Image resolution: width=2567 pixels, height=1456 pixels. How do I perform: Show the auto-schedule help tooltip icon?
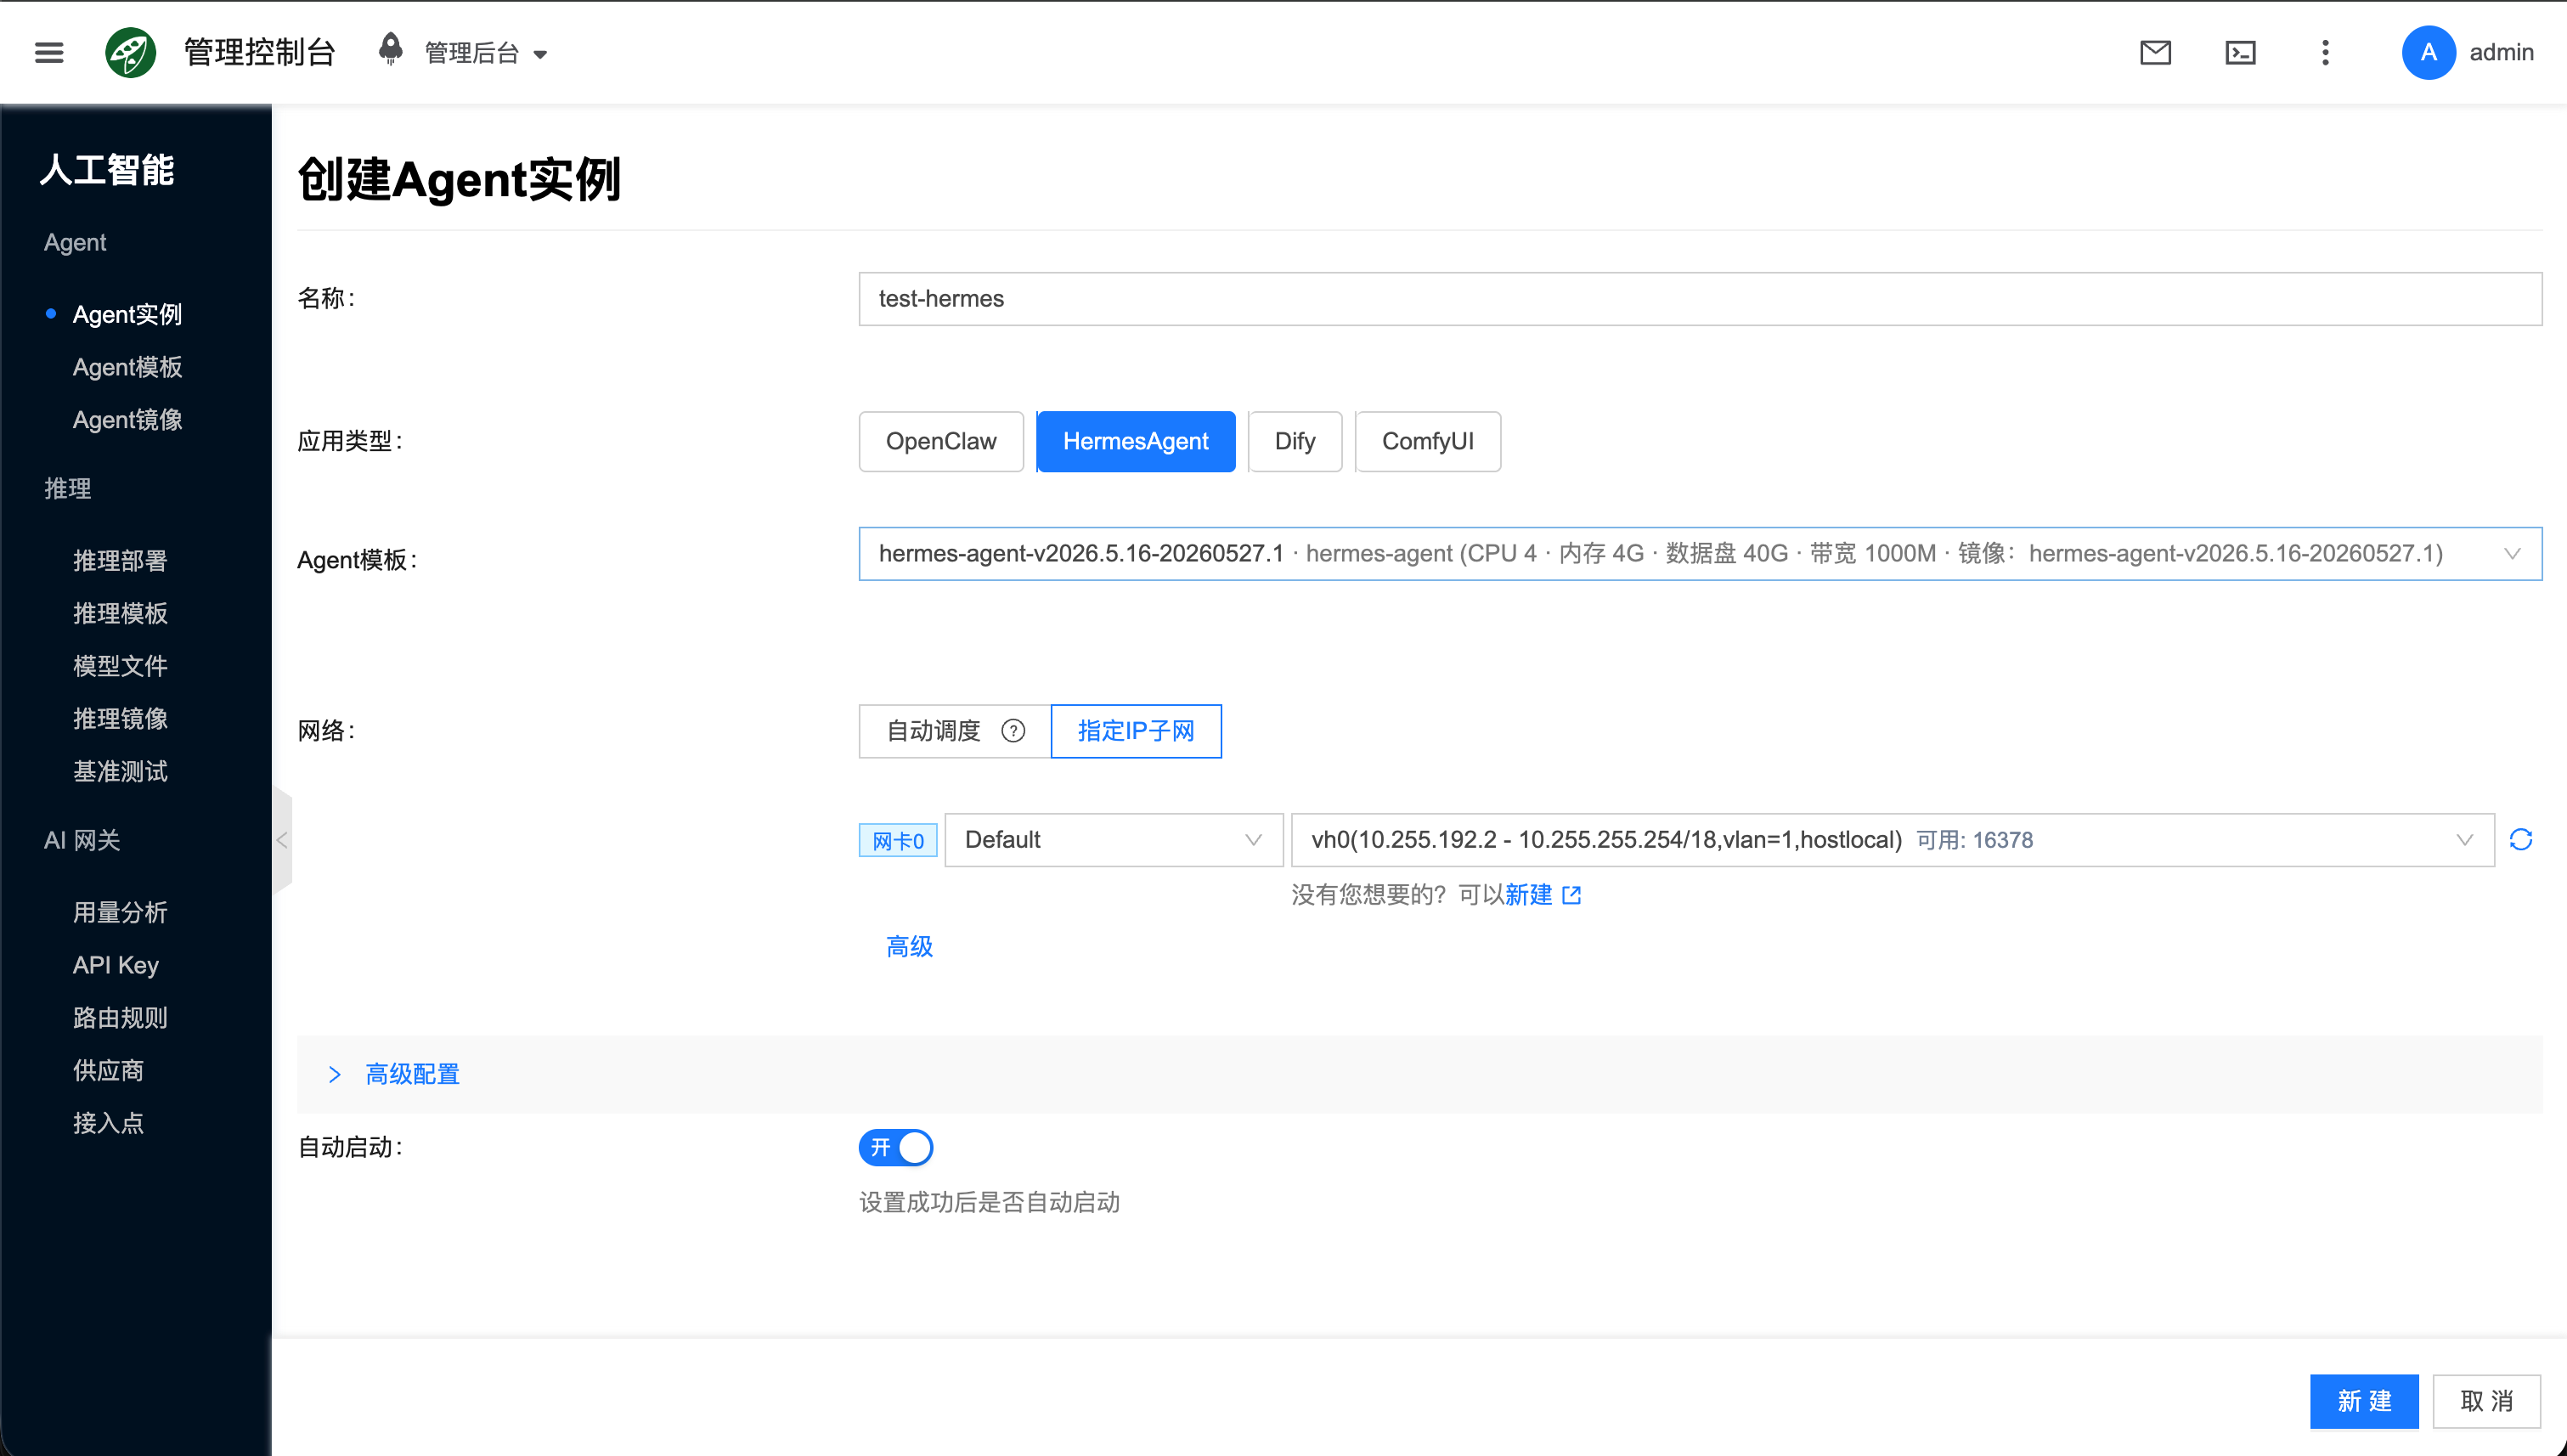pos(1013,731)
